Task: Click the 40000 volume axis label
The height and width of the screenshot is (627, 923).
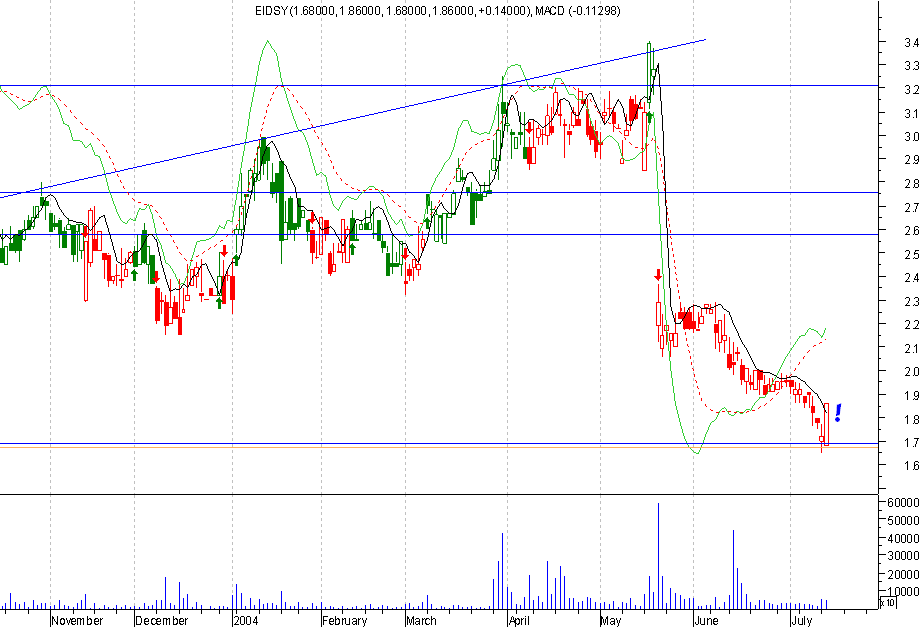Action: [x=903, y=538]
